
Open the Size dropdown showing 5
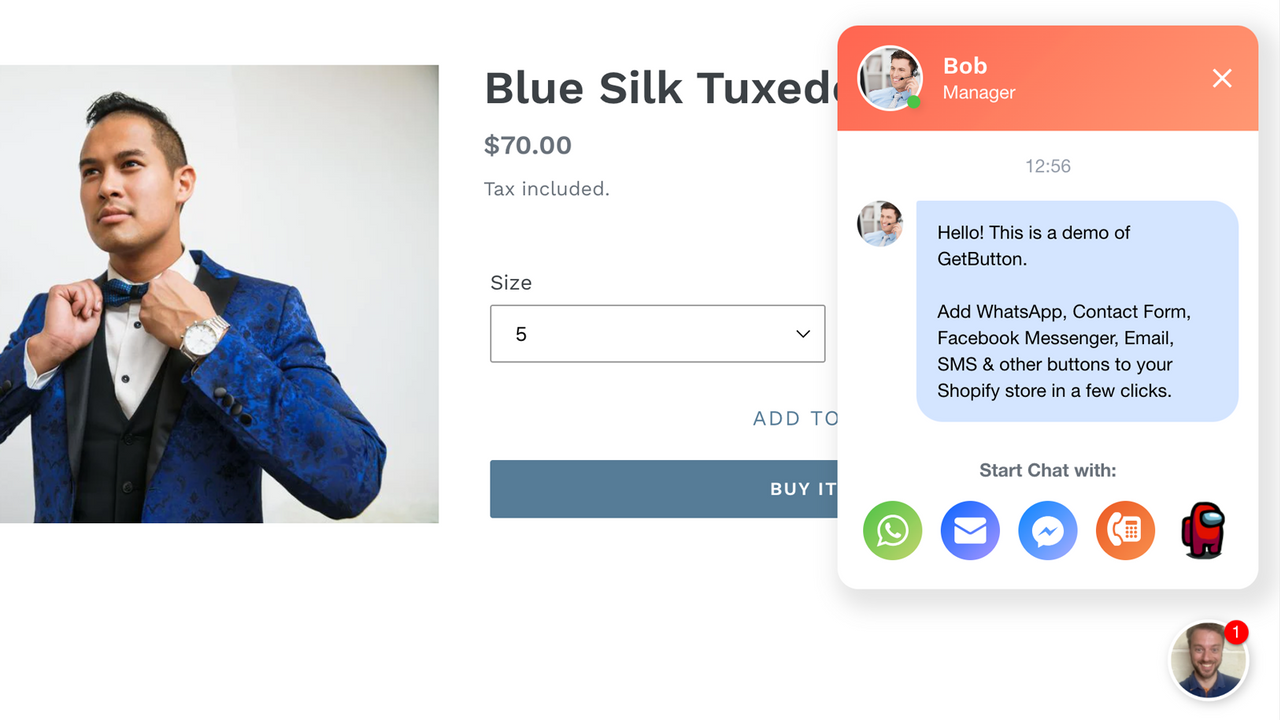[657, 334]
